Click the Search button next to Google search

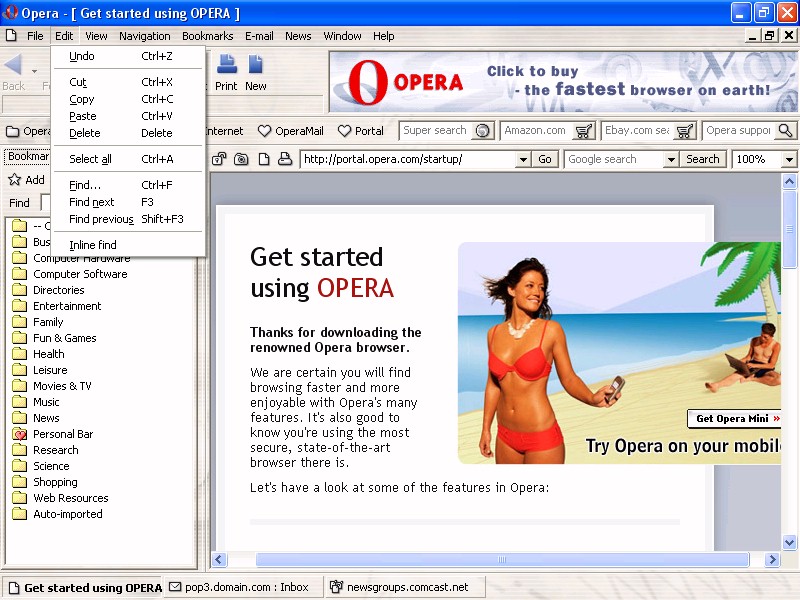703,159
